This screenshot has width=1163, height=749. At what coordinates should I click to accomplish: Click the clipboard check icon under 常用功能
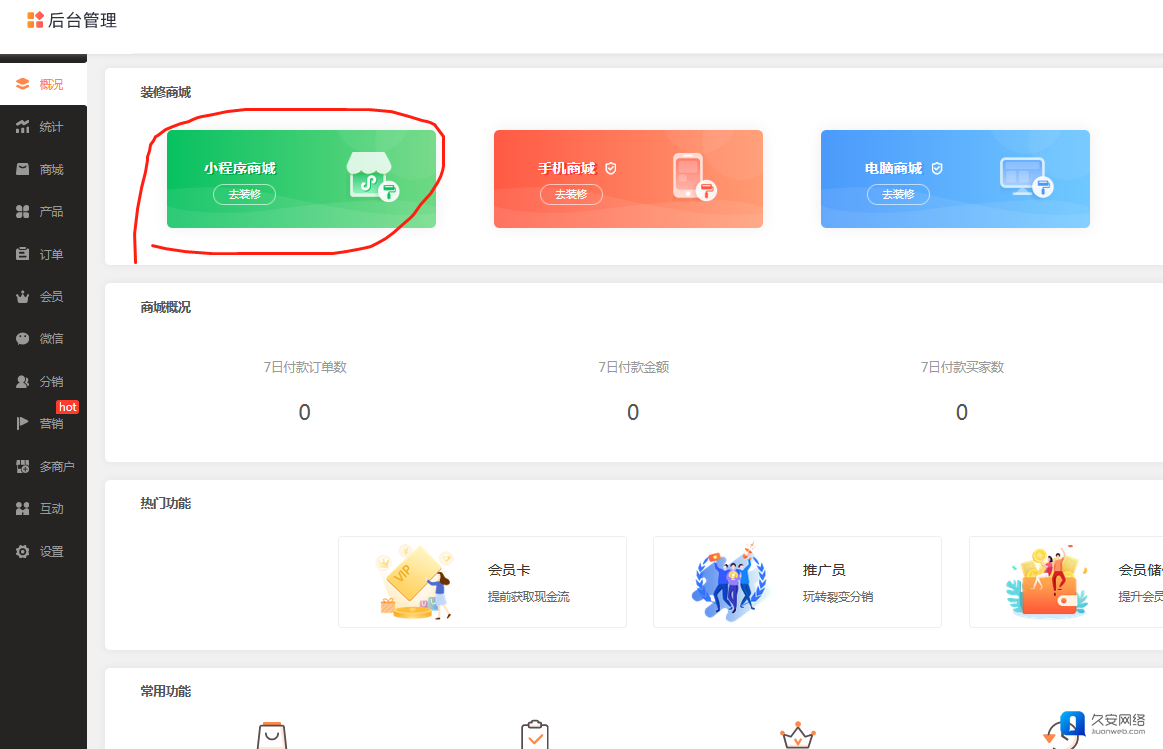535,735
